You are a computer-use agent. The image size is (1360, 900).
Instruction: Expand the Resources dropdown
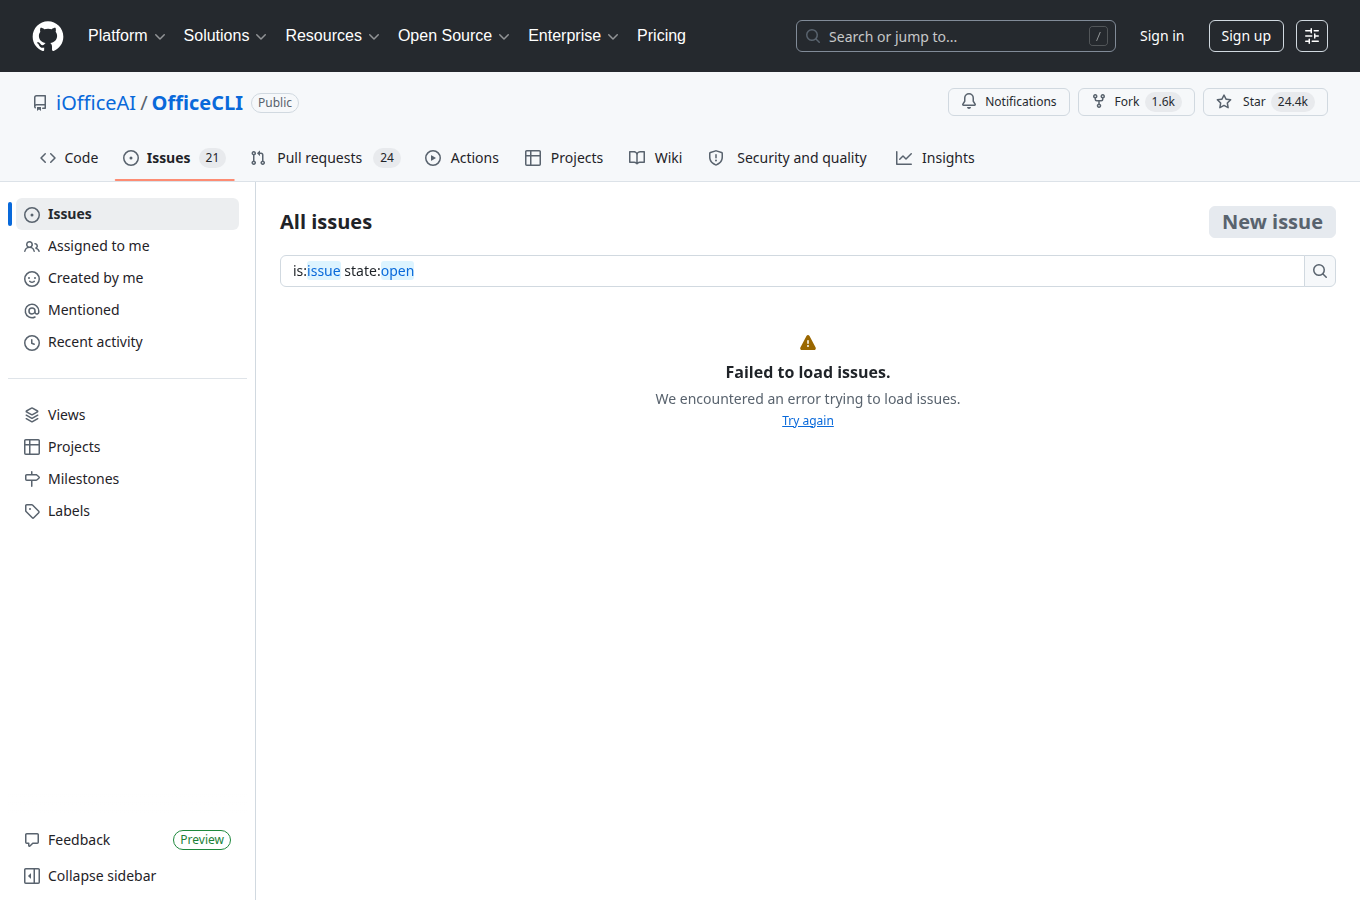click(x=332, y=36)
